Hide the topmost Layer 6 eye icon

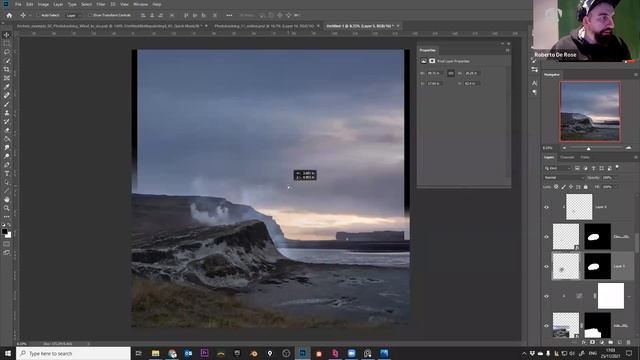[x=547, y=207]
